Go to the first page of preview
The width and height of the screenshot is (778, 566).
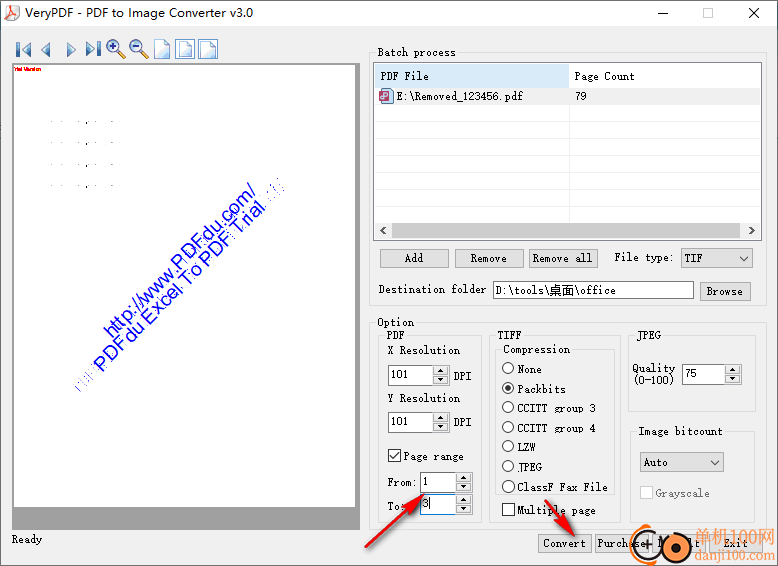24,49
